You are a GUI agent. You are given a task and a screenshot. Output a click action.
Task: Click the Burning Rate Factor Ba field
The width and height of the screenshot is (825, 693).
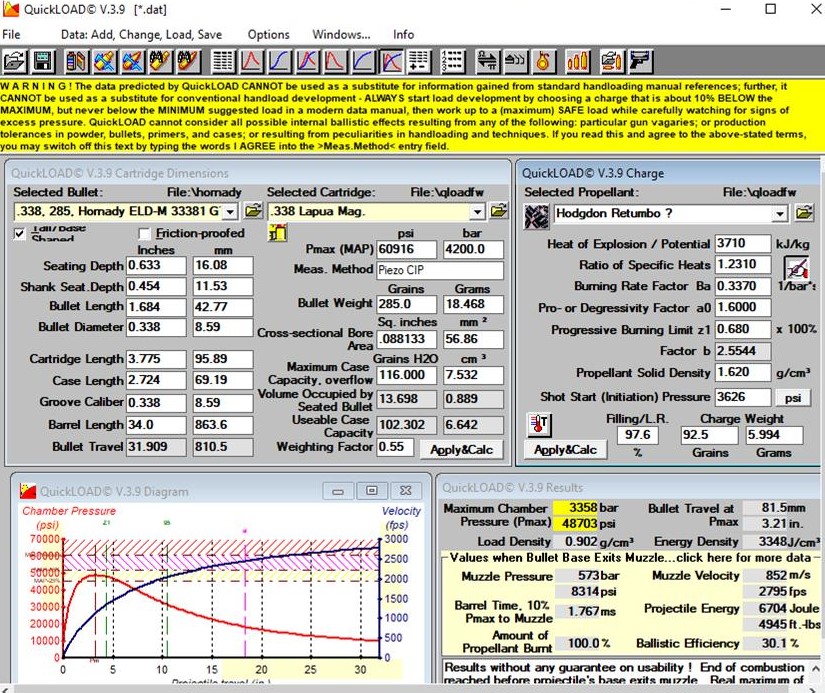[742, 286]
